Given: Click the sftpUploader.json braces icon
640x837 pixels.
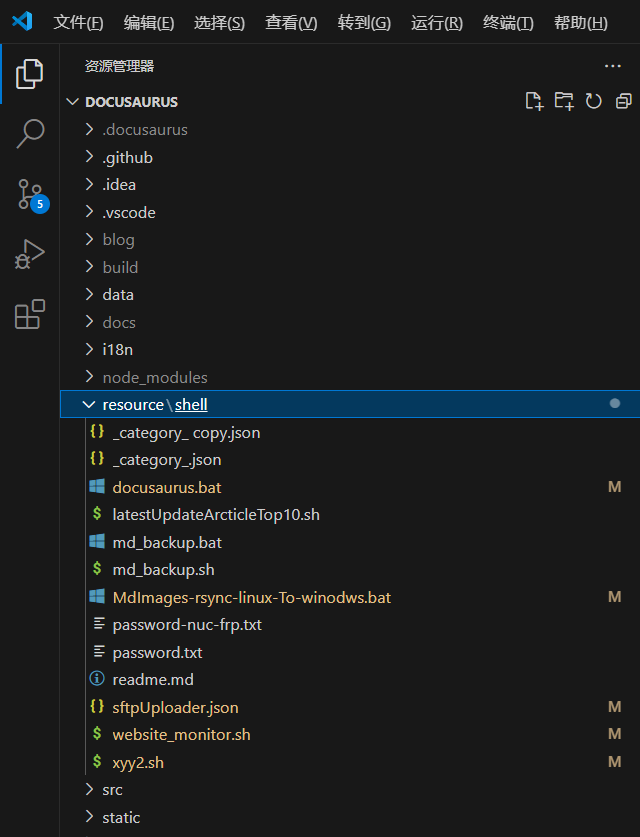Looking at the screenshot, I should point(97,707).
